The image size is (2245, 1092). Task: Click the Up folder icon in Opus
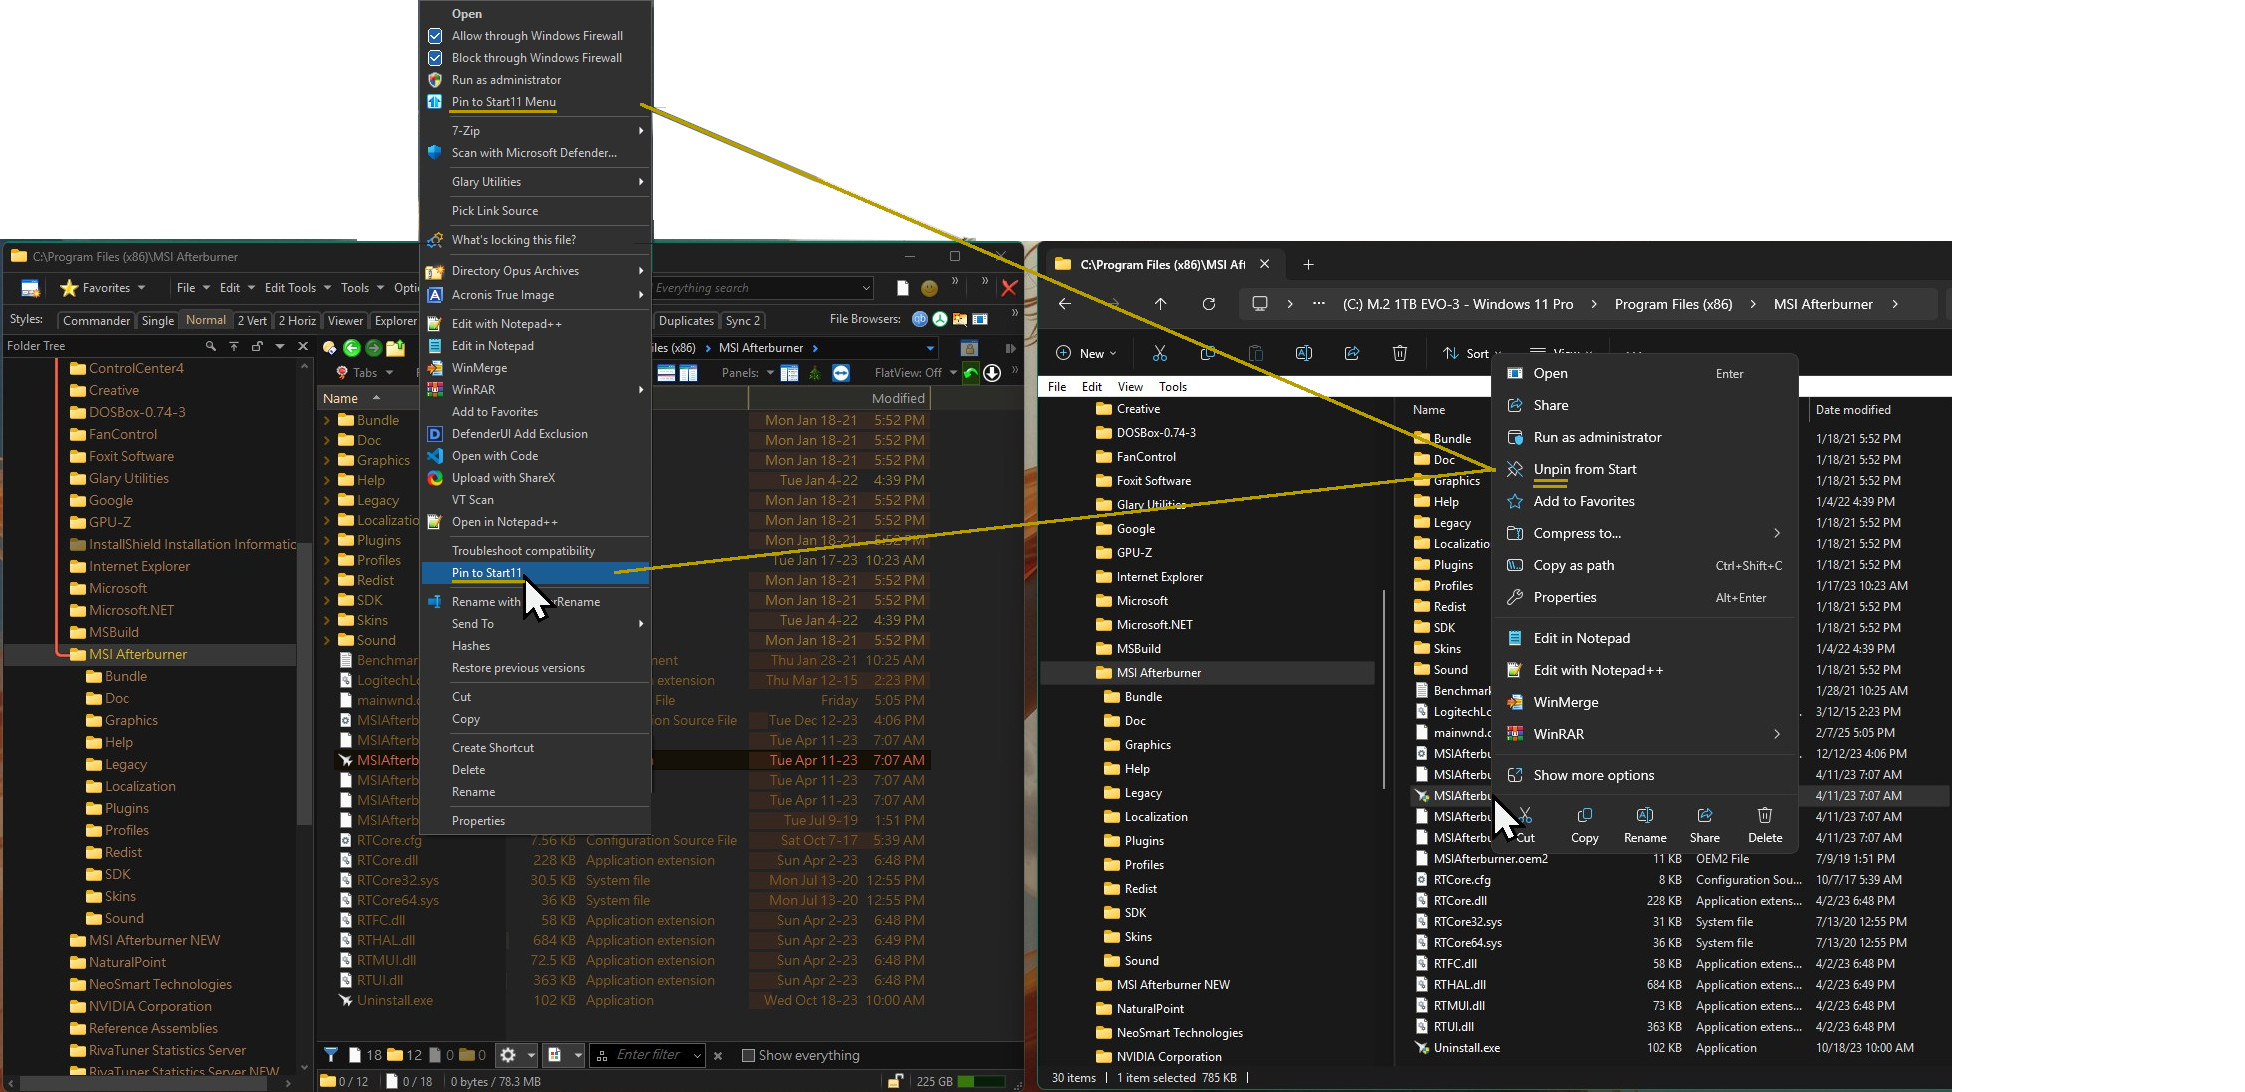[x=396, y=348]
